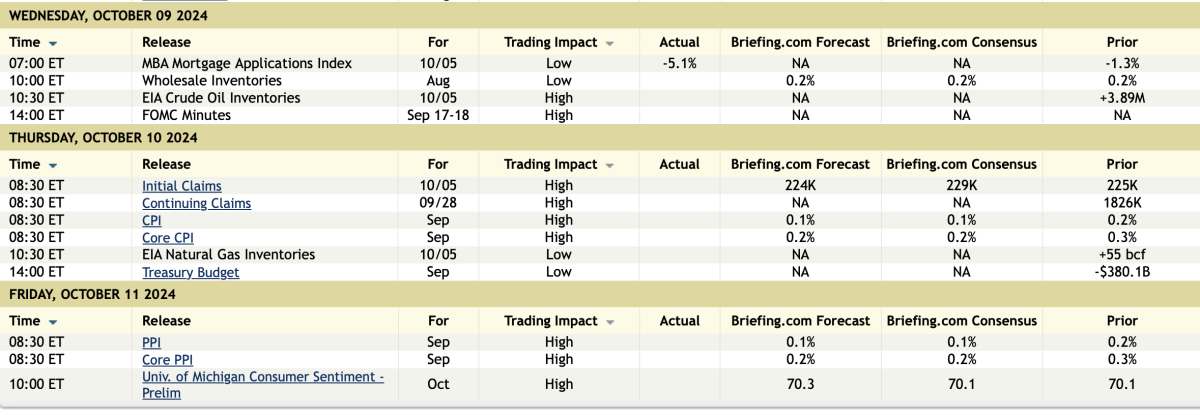Viewport: 1200px width, 420px height.
Task: Open Univ. of Michigan Consumer Sentiment link
Action: tap(262, 377)
